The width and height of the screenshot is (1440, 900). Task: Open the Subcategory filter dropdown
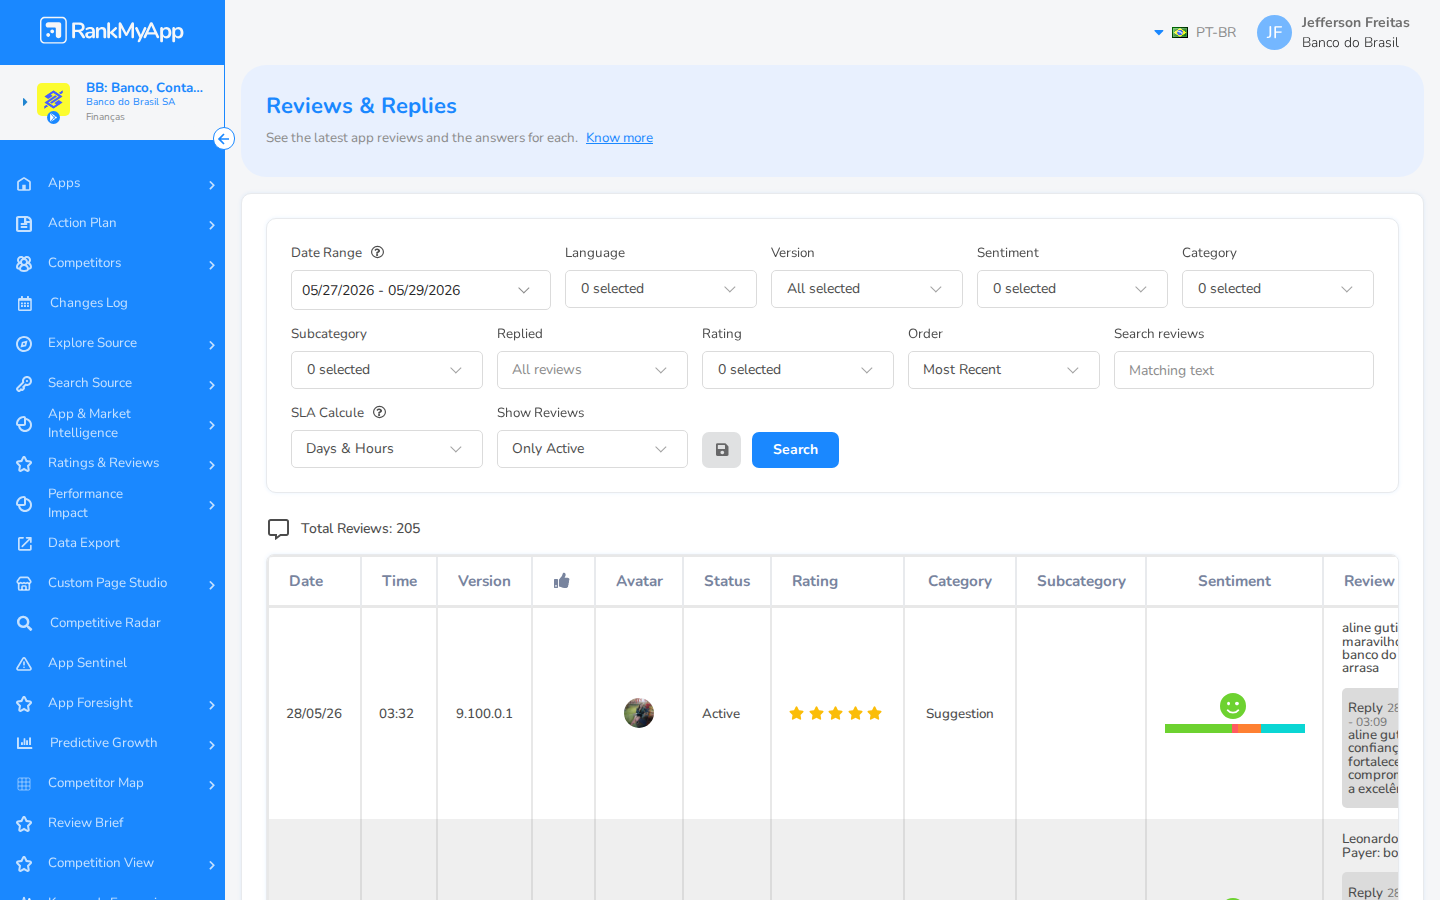pyautogui.click(x=387, y=370)
